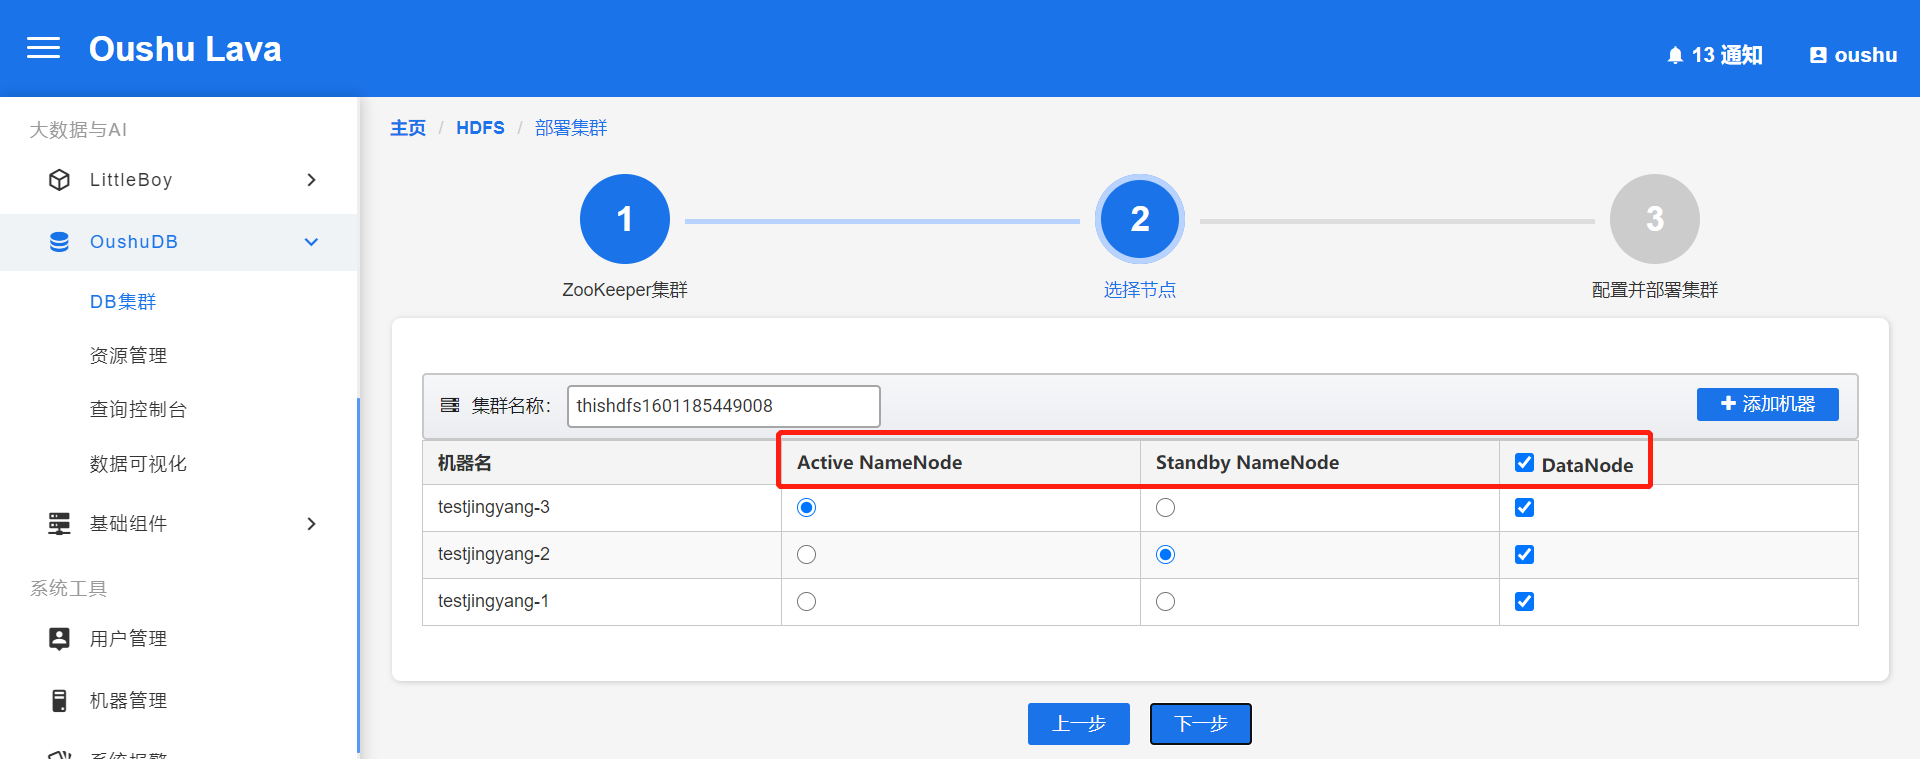
Task: Click the oushu user account icon
Action: [1818, 56]
